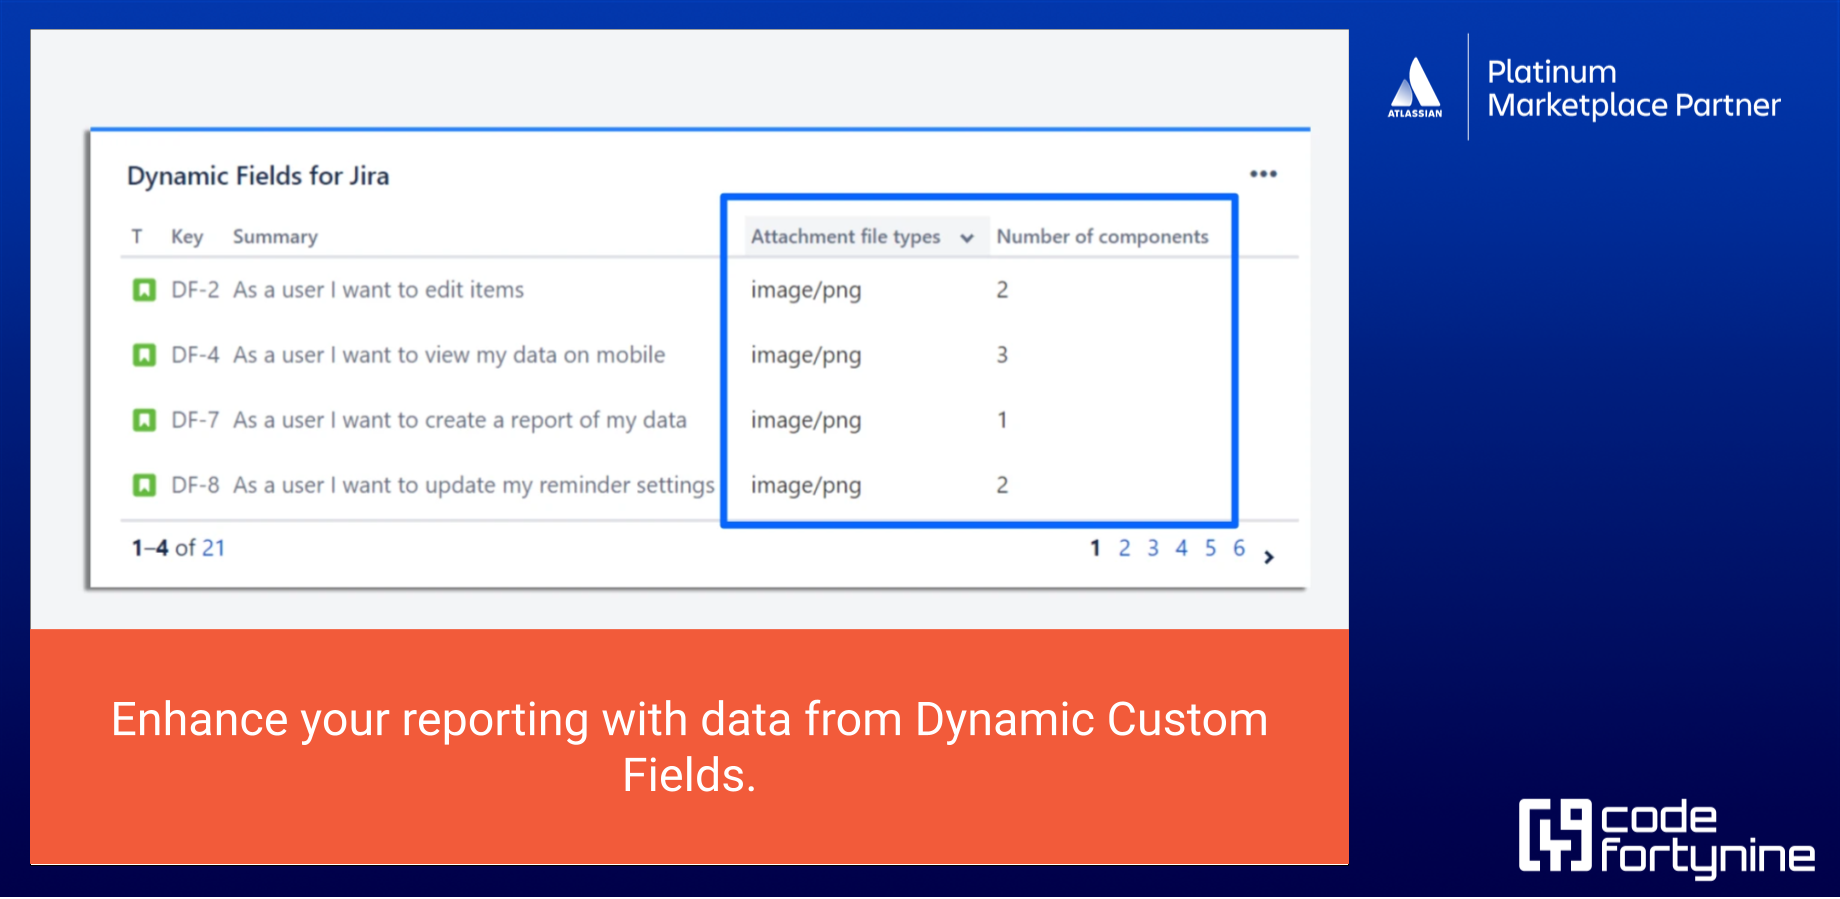The image size is (1840, 899).
Task: Click the story icon for DF-2
Action: click(144, 290)
